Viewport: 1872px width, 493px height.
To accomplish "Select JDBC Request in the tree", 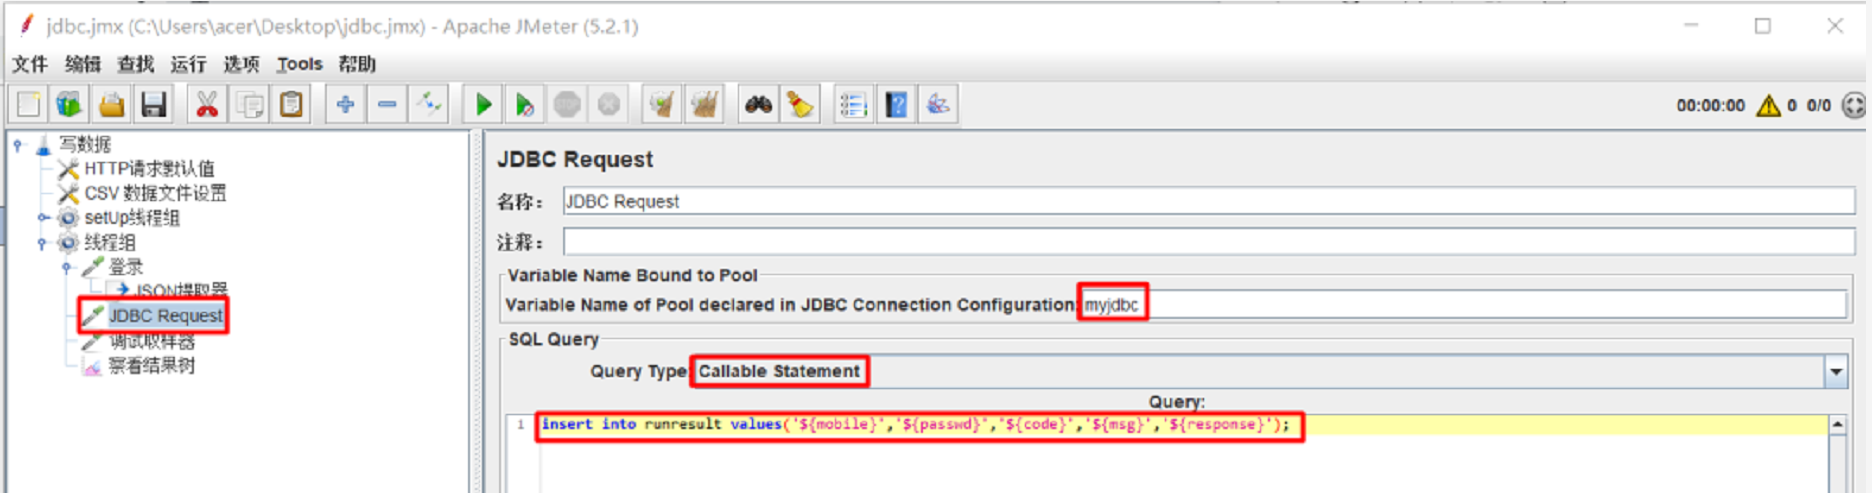I will 165,315.
